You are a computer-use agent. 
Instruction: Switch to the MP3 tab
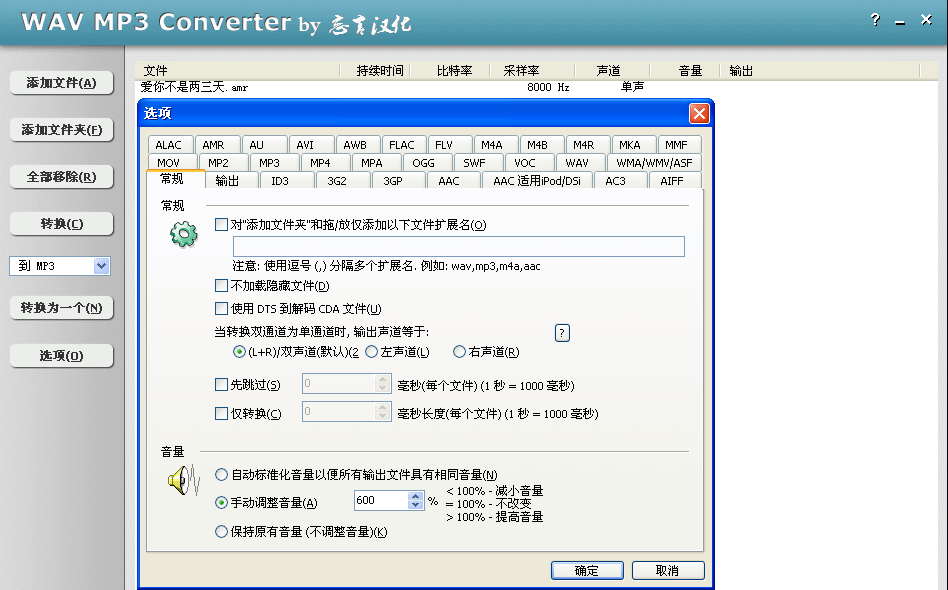269,163
